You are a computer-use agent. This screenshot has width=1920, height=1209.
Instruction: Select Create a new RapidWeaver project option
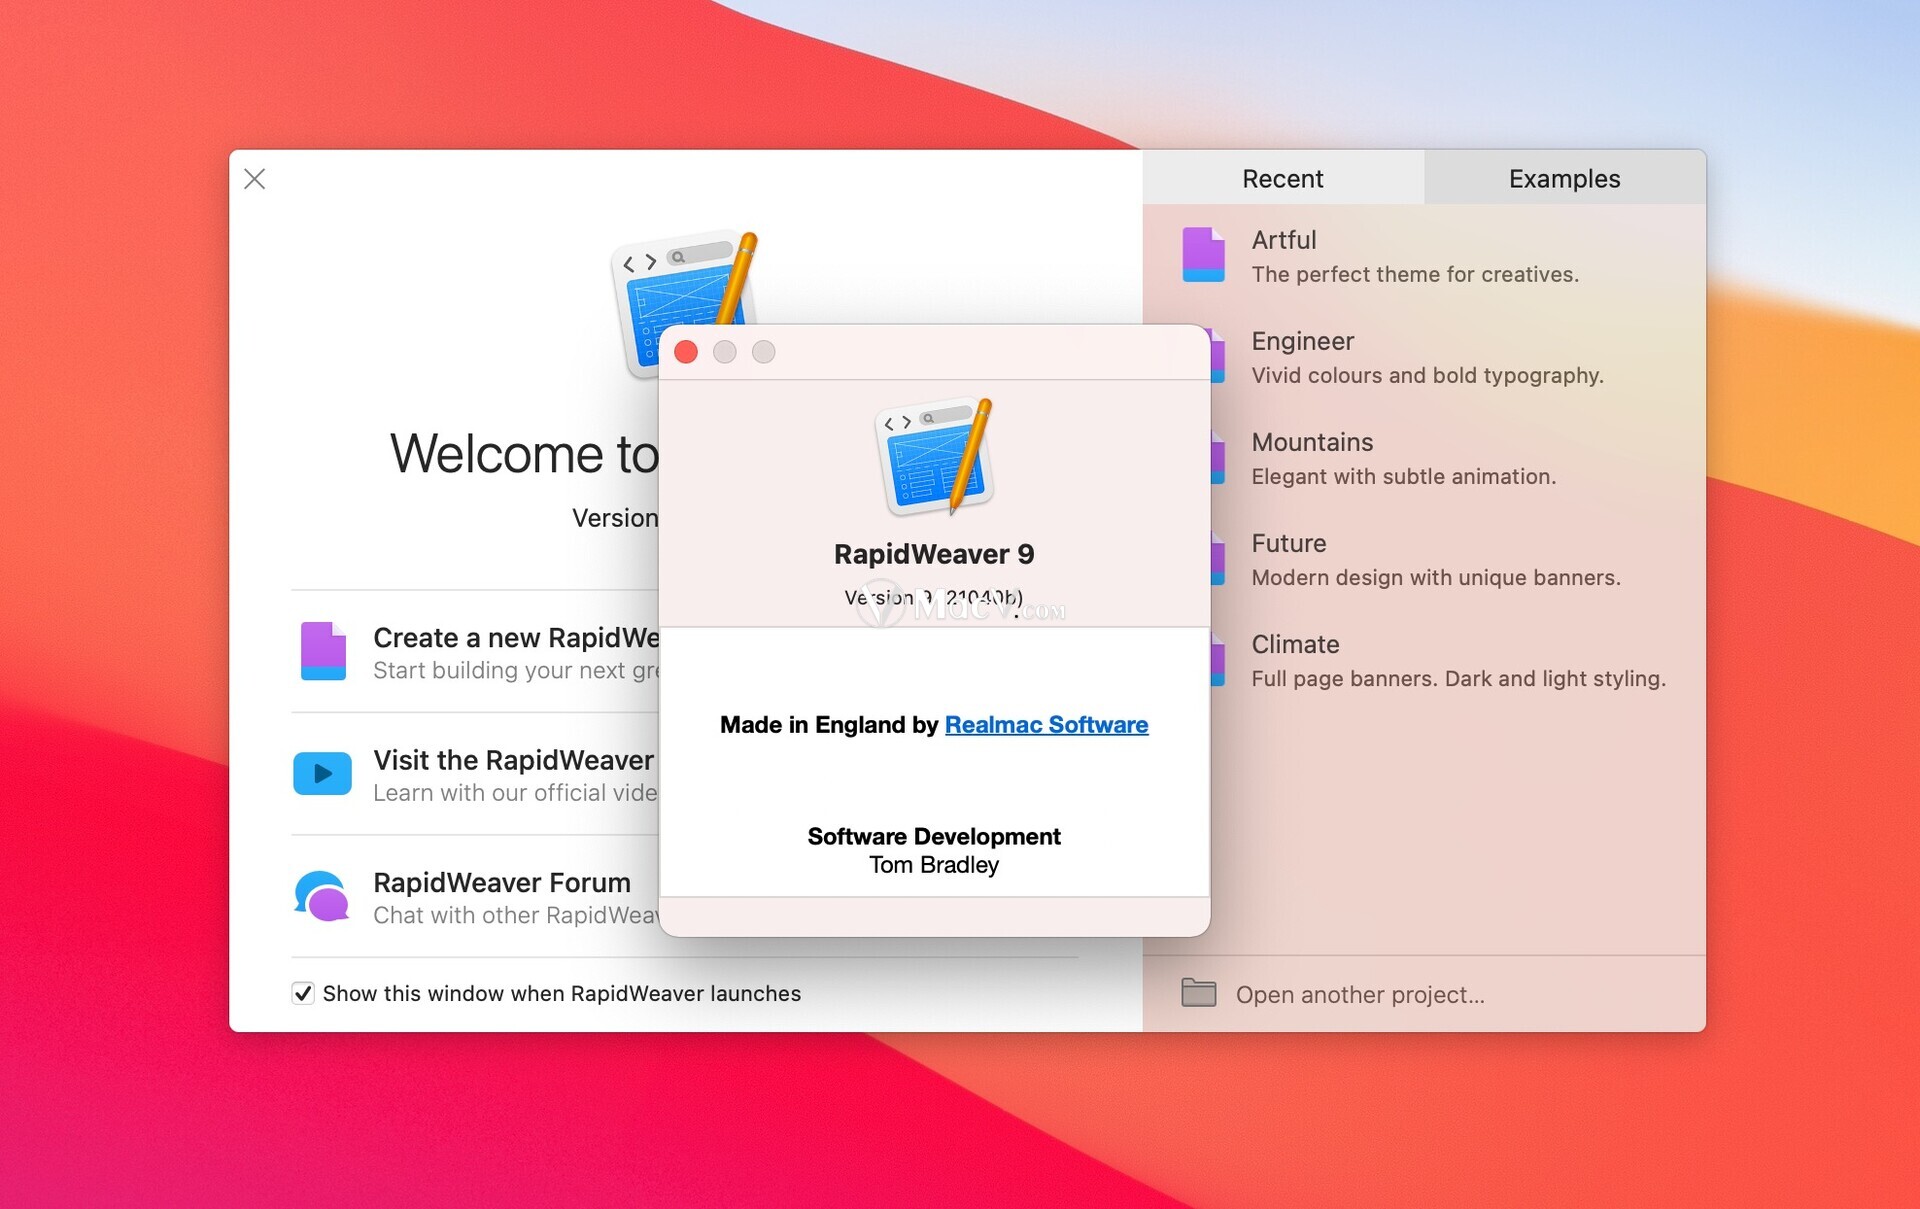pos(475,652)
